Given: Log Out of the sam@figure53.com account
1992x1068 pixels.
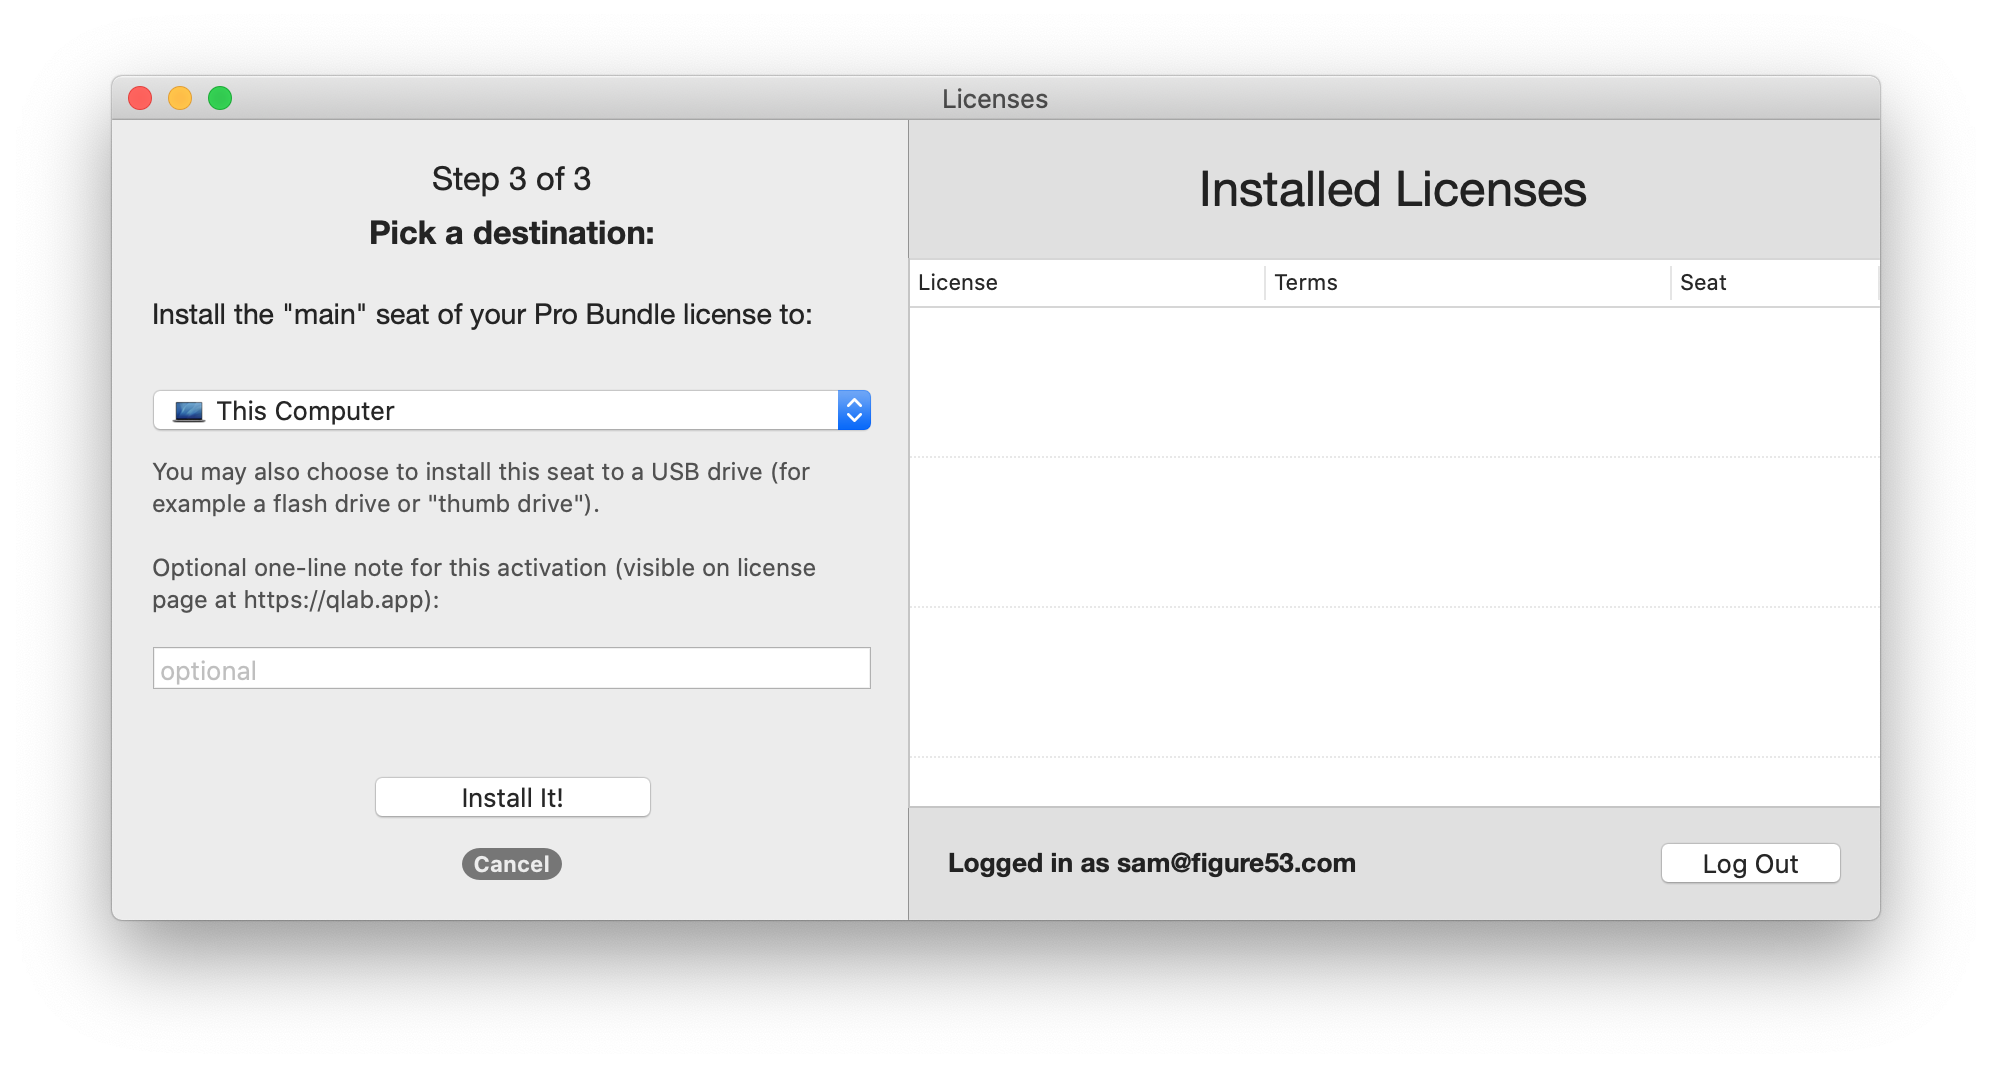Looking at the screenshot, I should pos(1750,864).
